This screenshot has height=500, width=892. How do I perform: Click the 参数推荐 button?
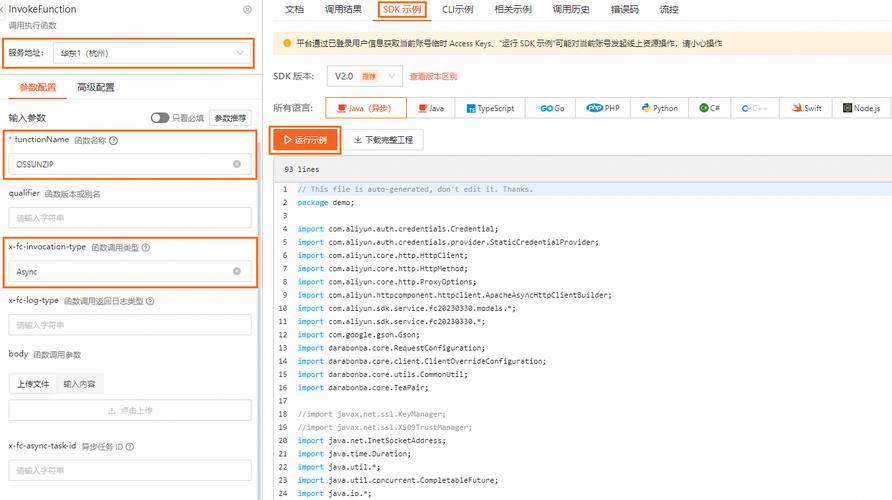click(230, 118)
